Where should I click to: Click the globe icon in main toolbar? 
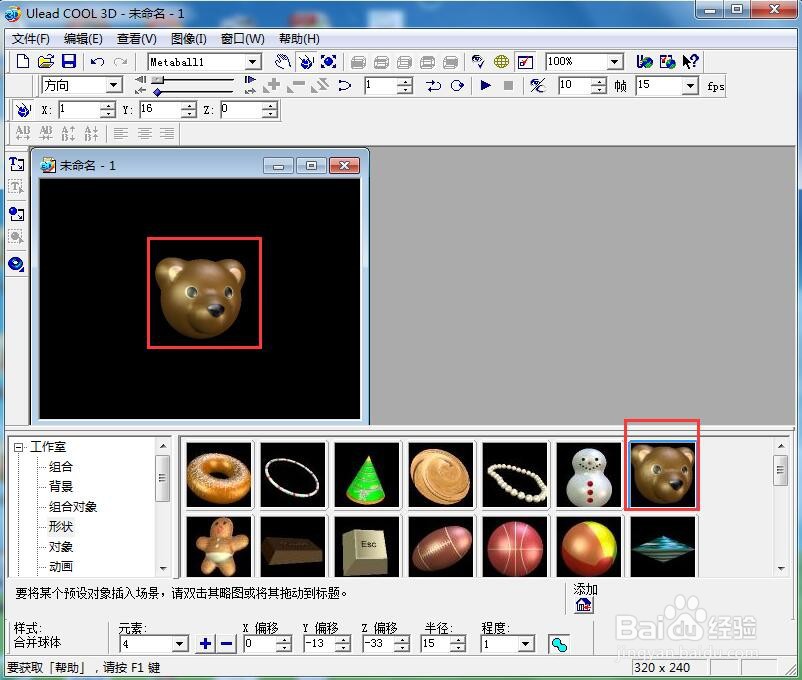501,62
